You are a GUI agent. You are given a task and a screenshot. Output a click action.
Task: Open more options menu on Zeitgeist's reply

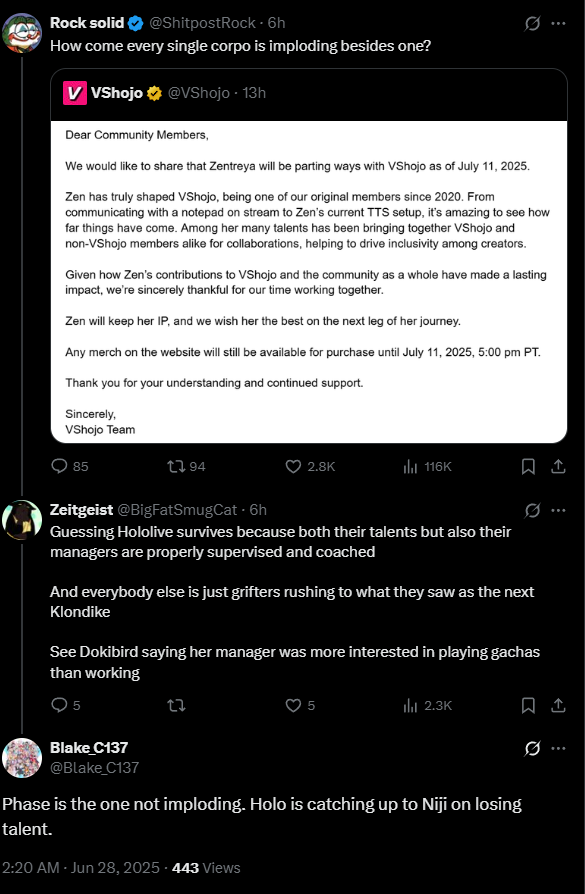558,510
